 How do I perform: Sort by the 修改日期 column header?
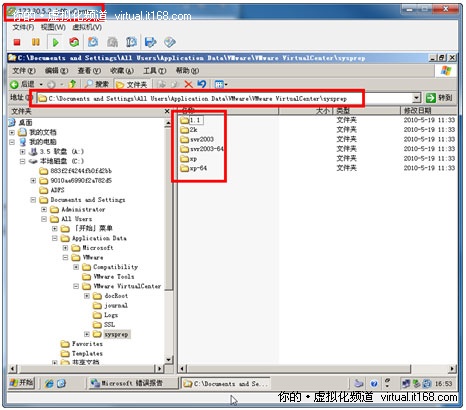click(428, 111)
